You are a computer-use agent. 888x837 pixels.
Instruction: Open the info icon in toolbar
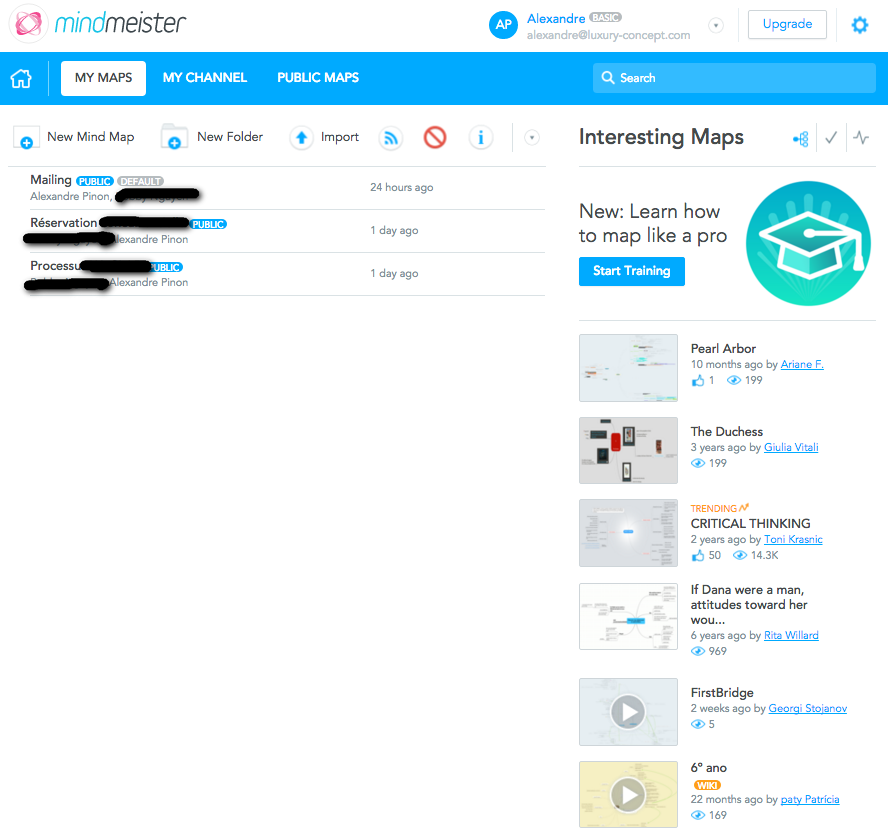pos(481,138)
